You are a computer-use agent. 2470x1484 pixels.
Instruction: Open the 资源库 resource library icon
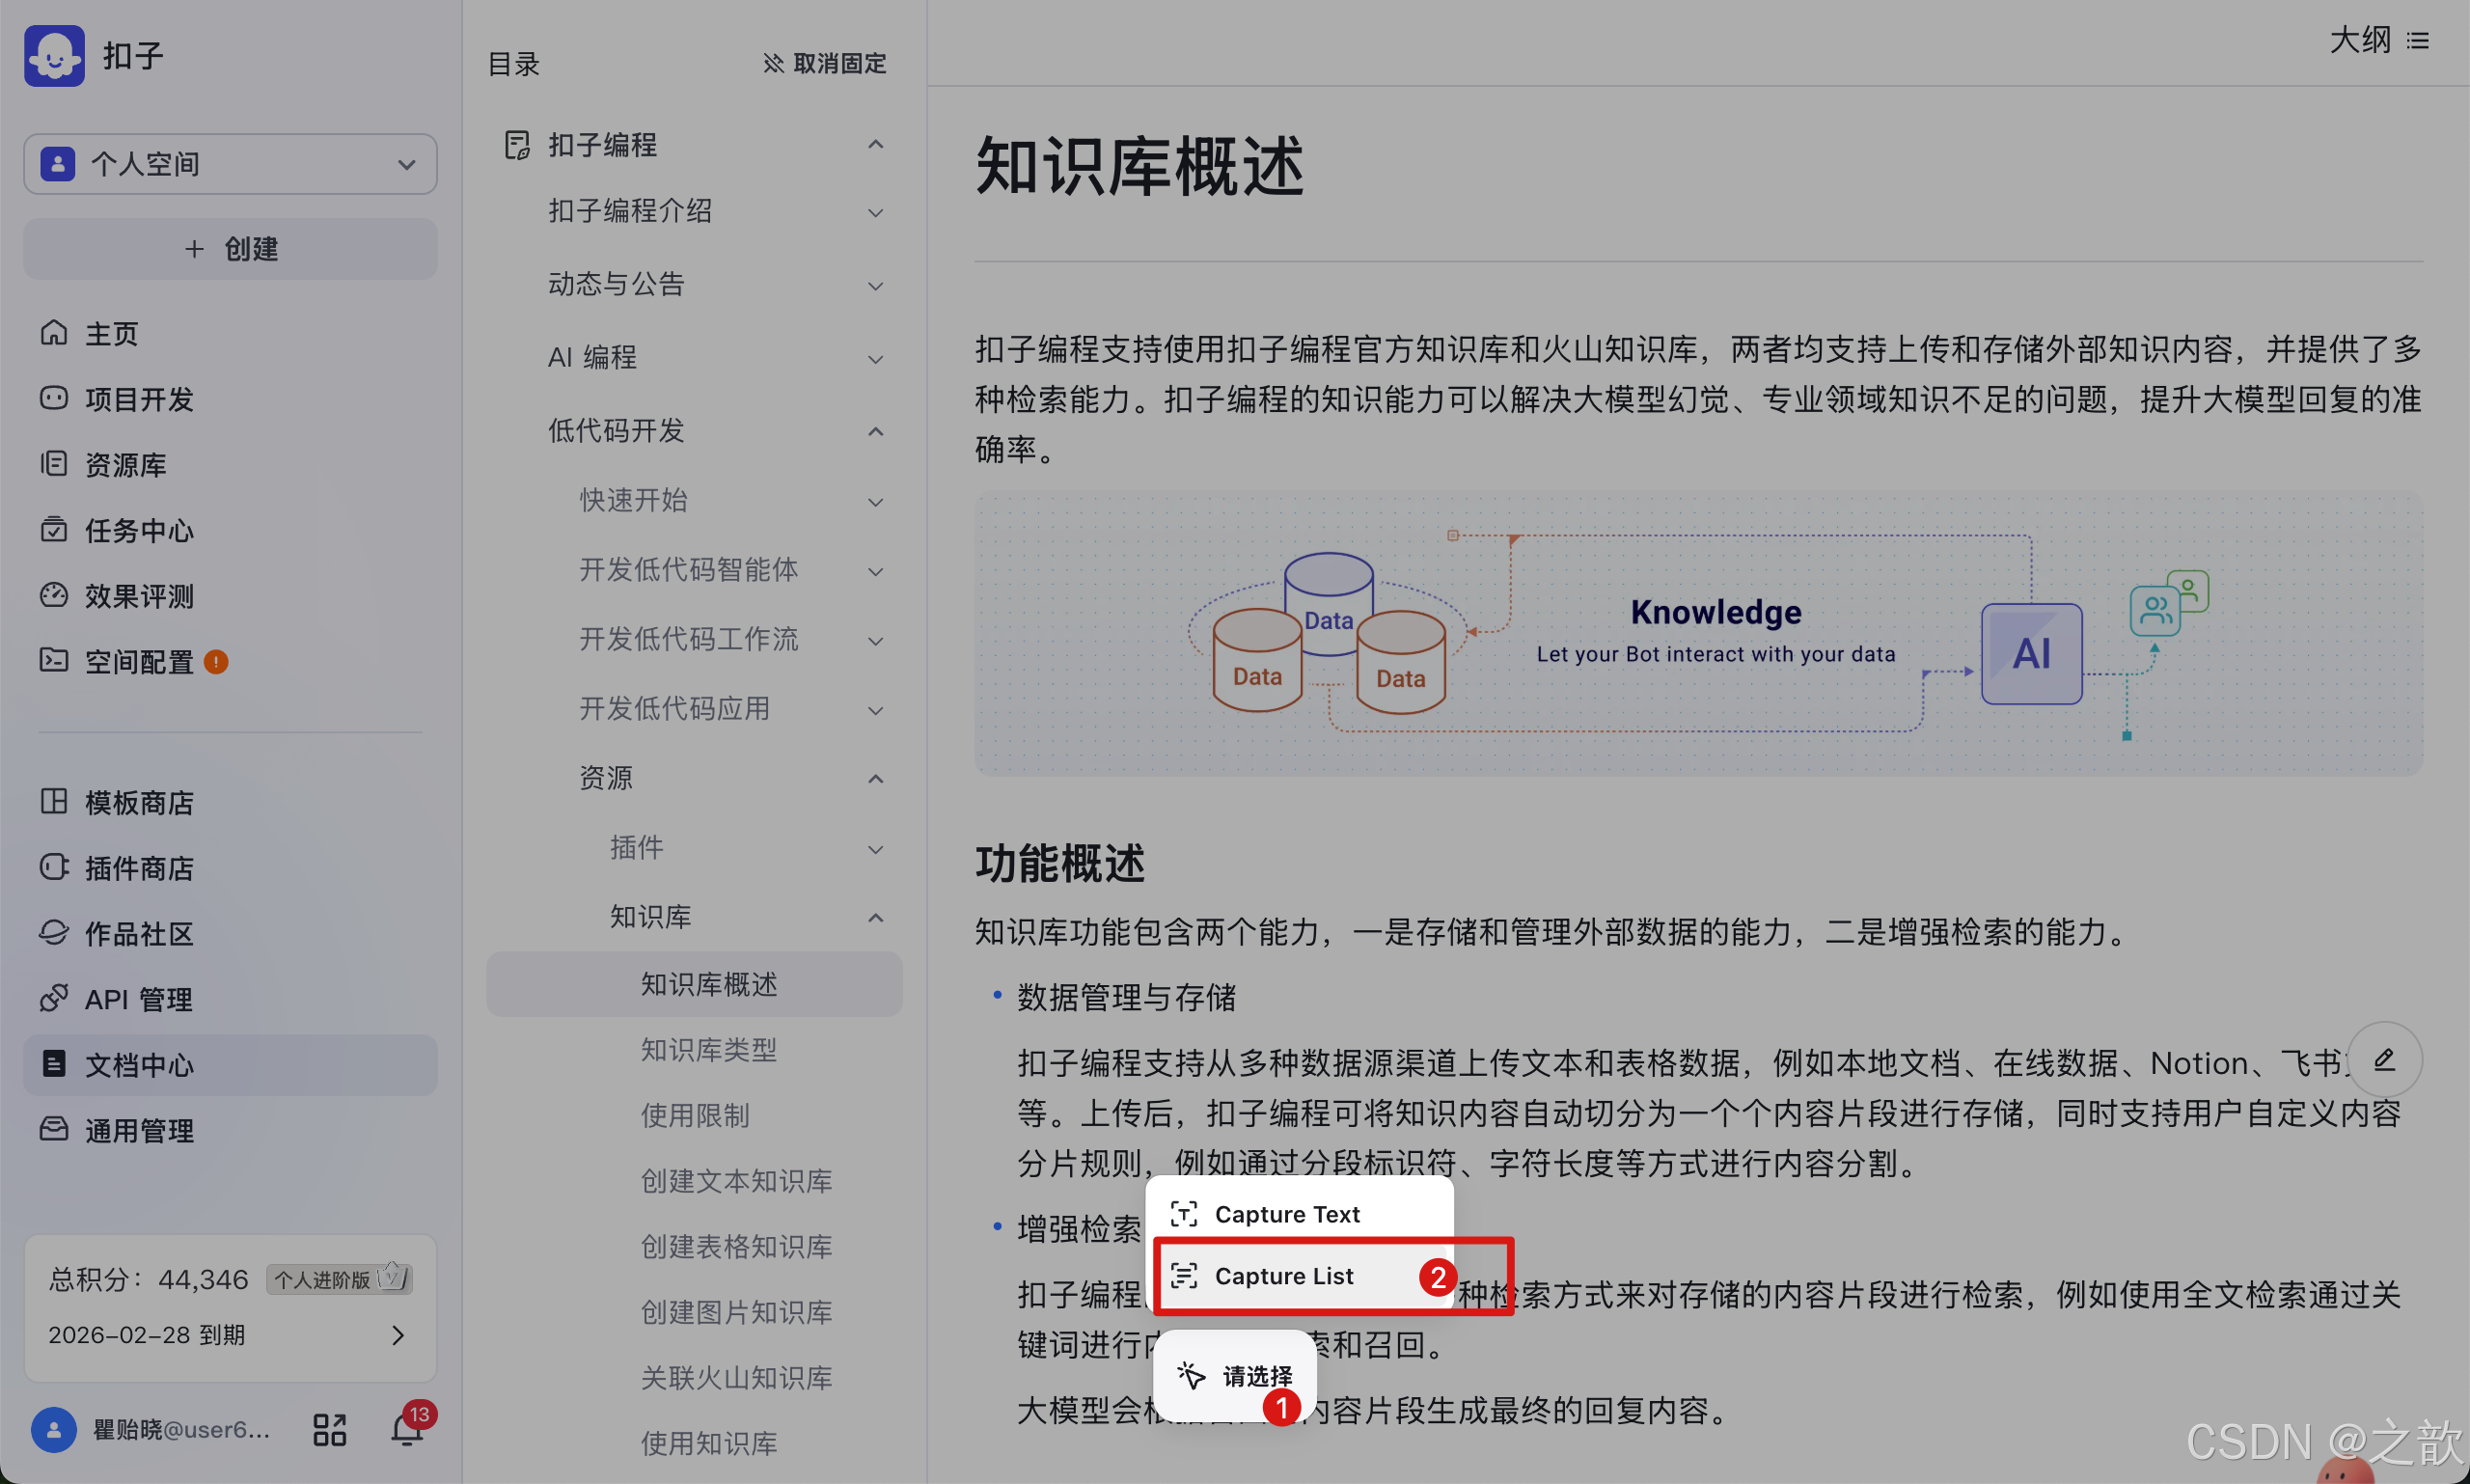[54, 464]
